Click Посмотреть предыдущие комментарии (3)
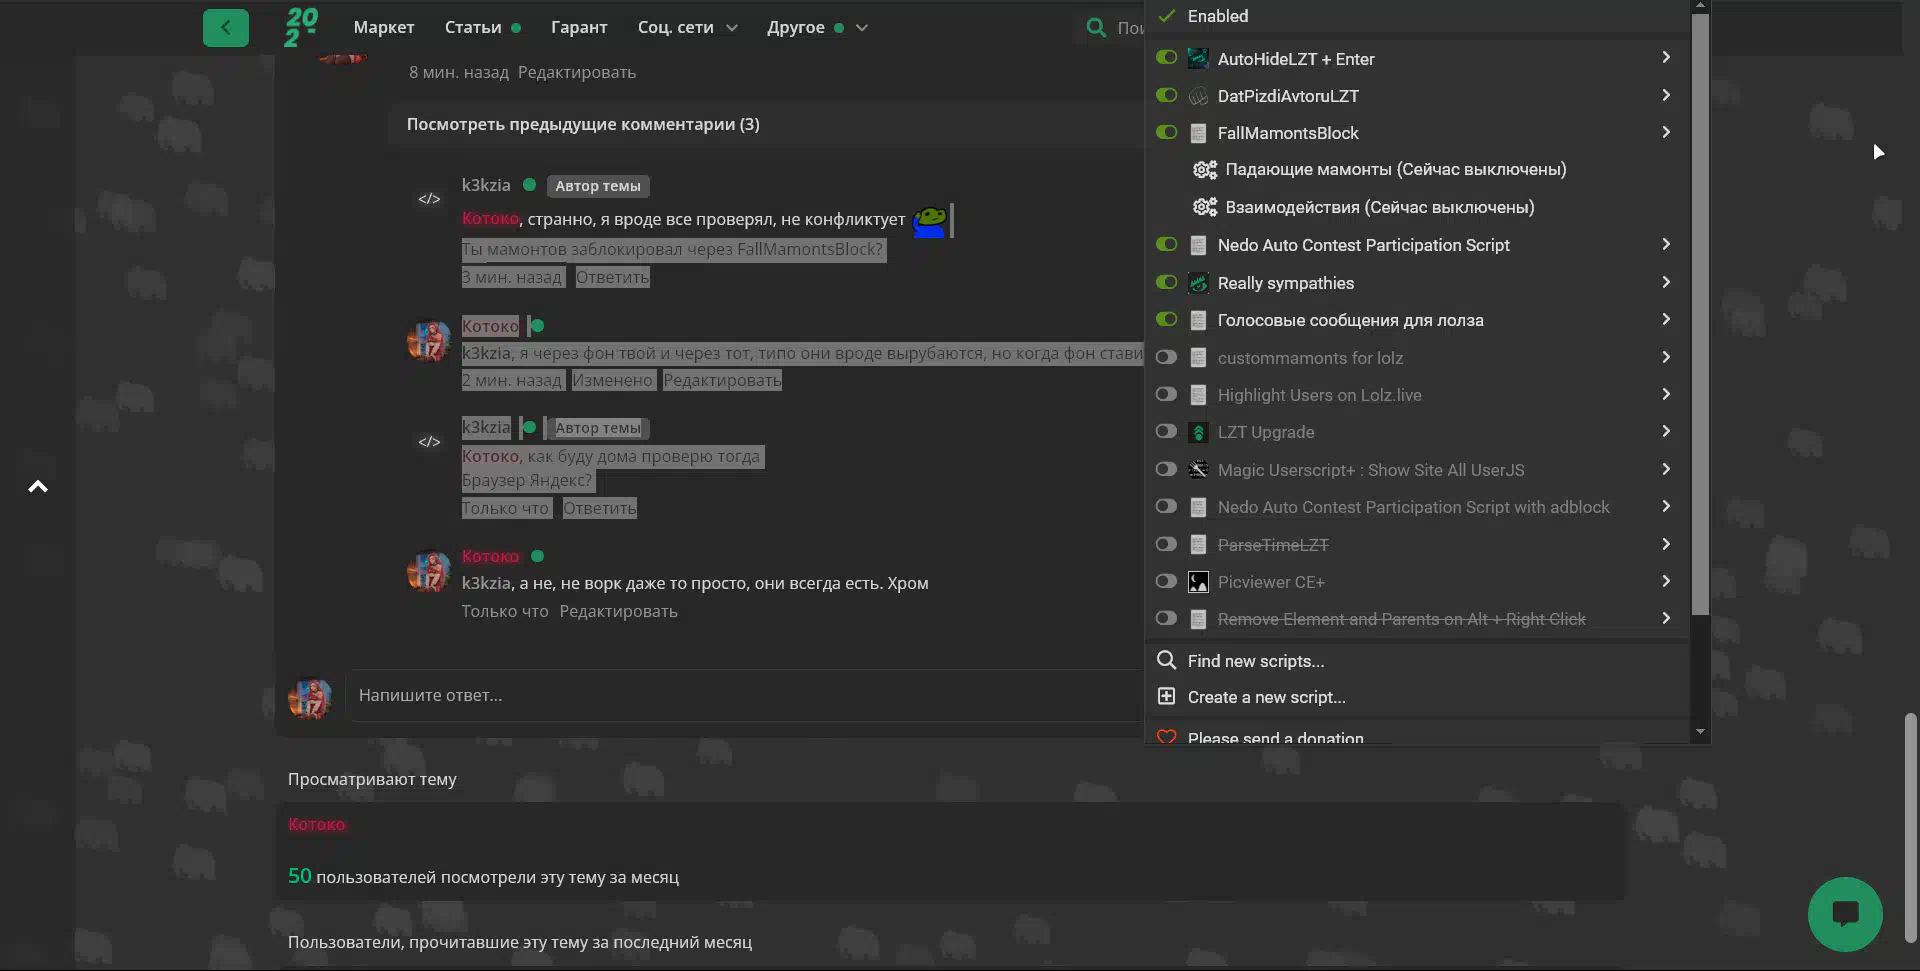Viewport: 1920px width, 971px height. [583, 124]
